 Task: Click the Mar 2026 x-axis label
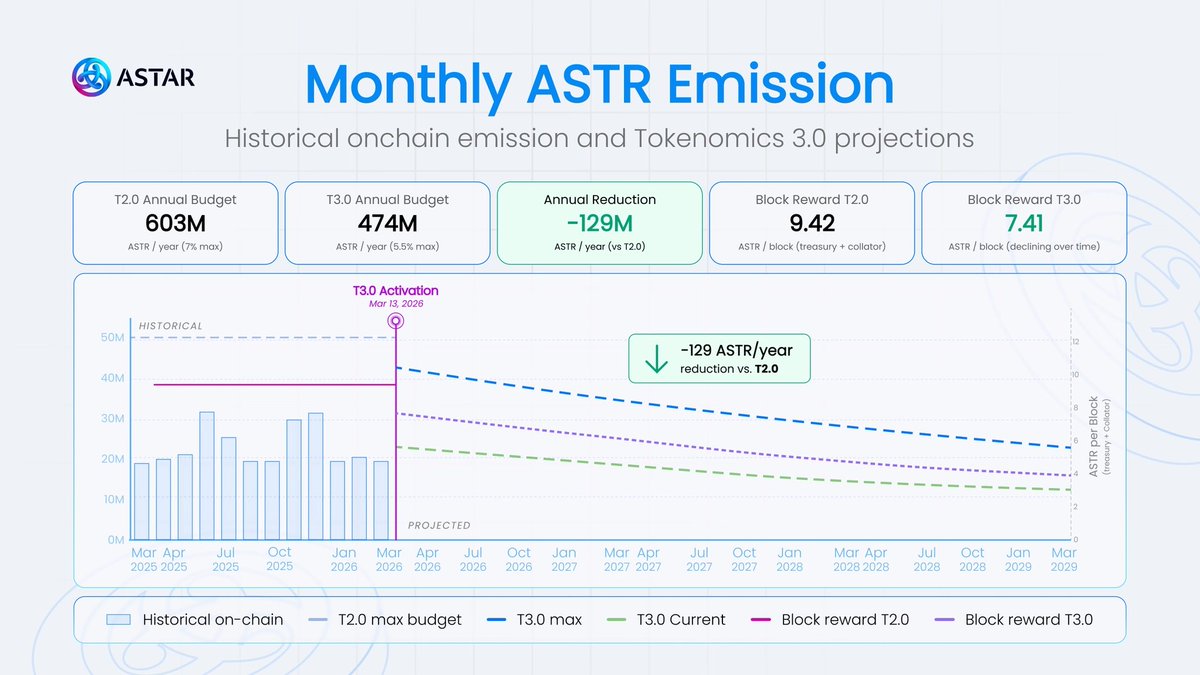[389, 559]
